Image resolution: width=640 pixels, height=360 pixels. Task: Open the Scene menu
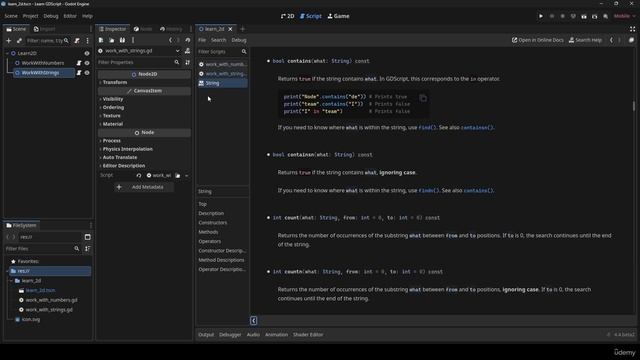pos(11,16)
